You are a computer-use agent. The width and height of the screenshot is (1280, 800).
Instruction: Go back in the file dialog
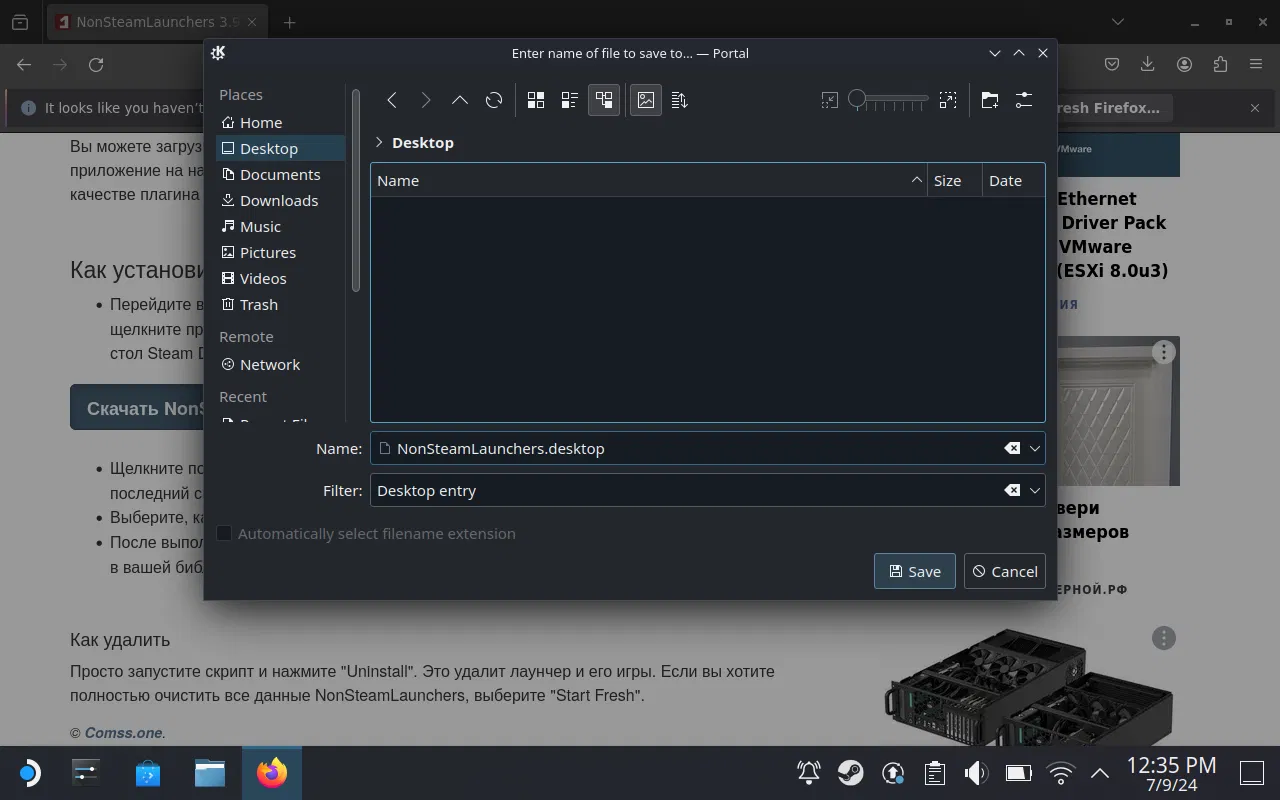pyautogui.click(x=392, y=100)
